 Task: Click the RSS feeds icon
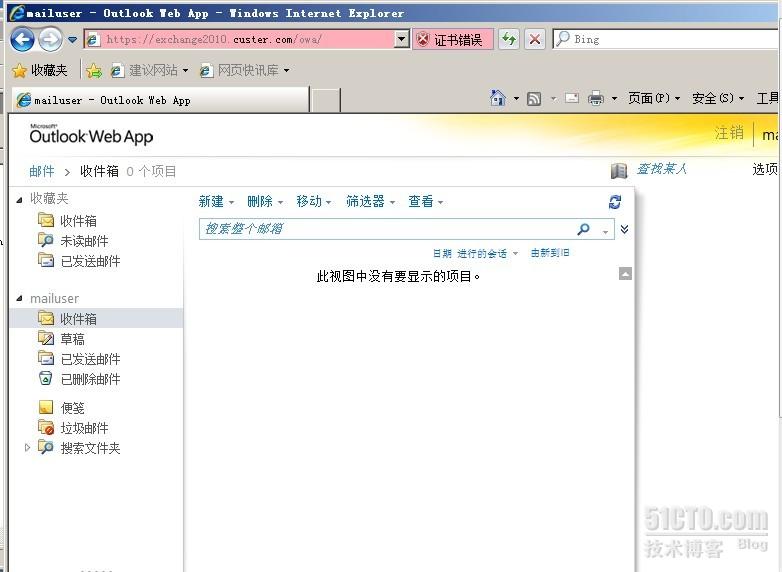(x=534, y=98)
